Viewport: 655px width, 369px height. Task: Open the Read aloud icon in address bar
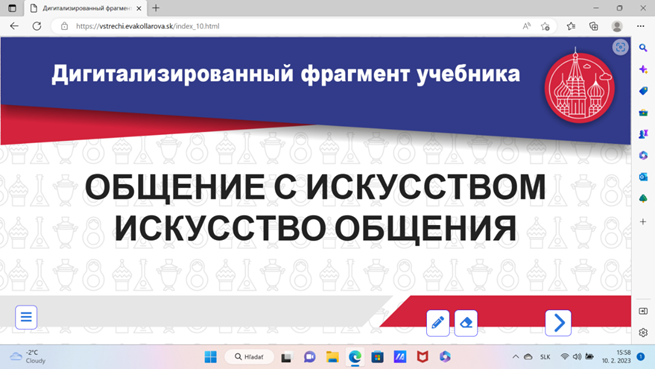pyautogui.click(x=526, y=26)
